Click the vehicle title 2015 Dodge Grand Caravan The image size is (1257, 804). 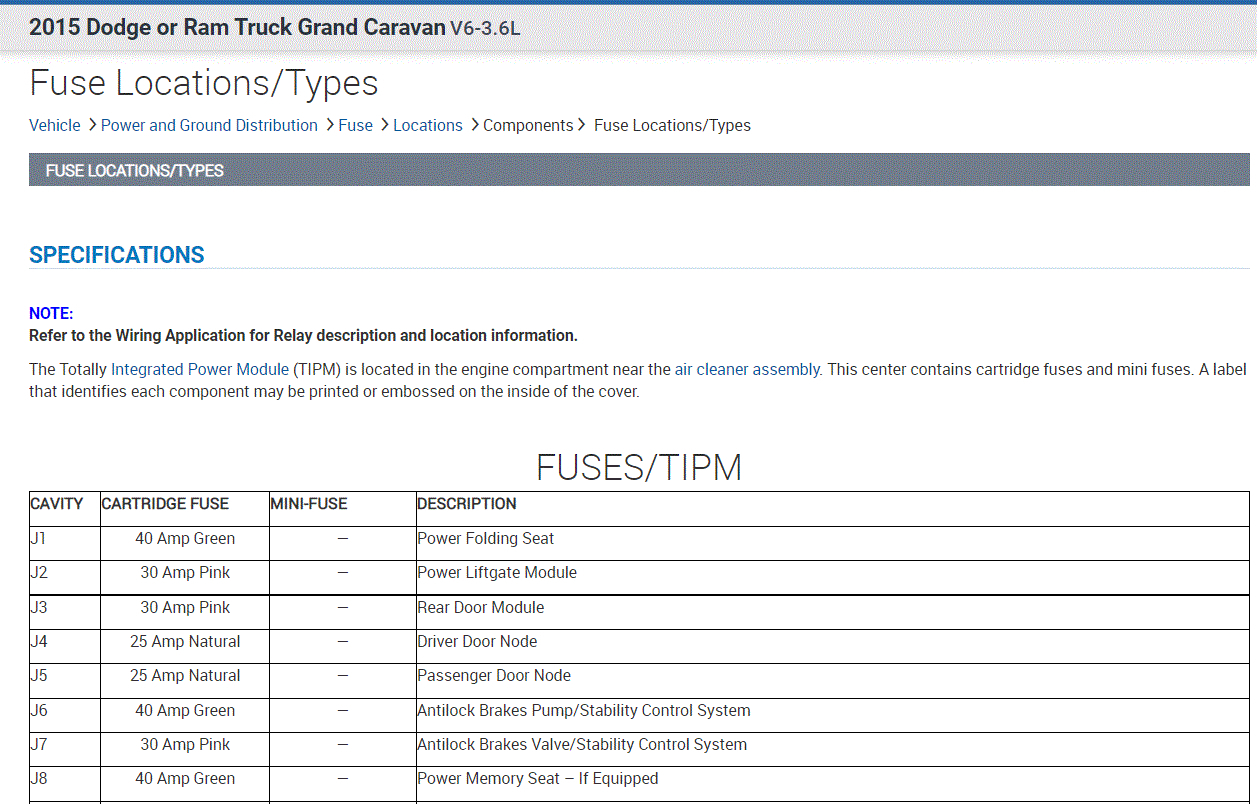pyautogui.click(x=274, y=27)
